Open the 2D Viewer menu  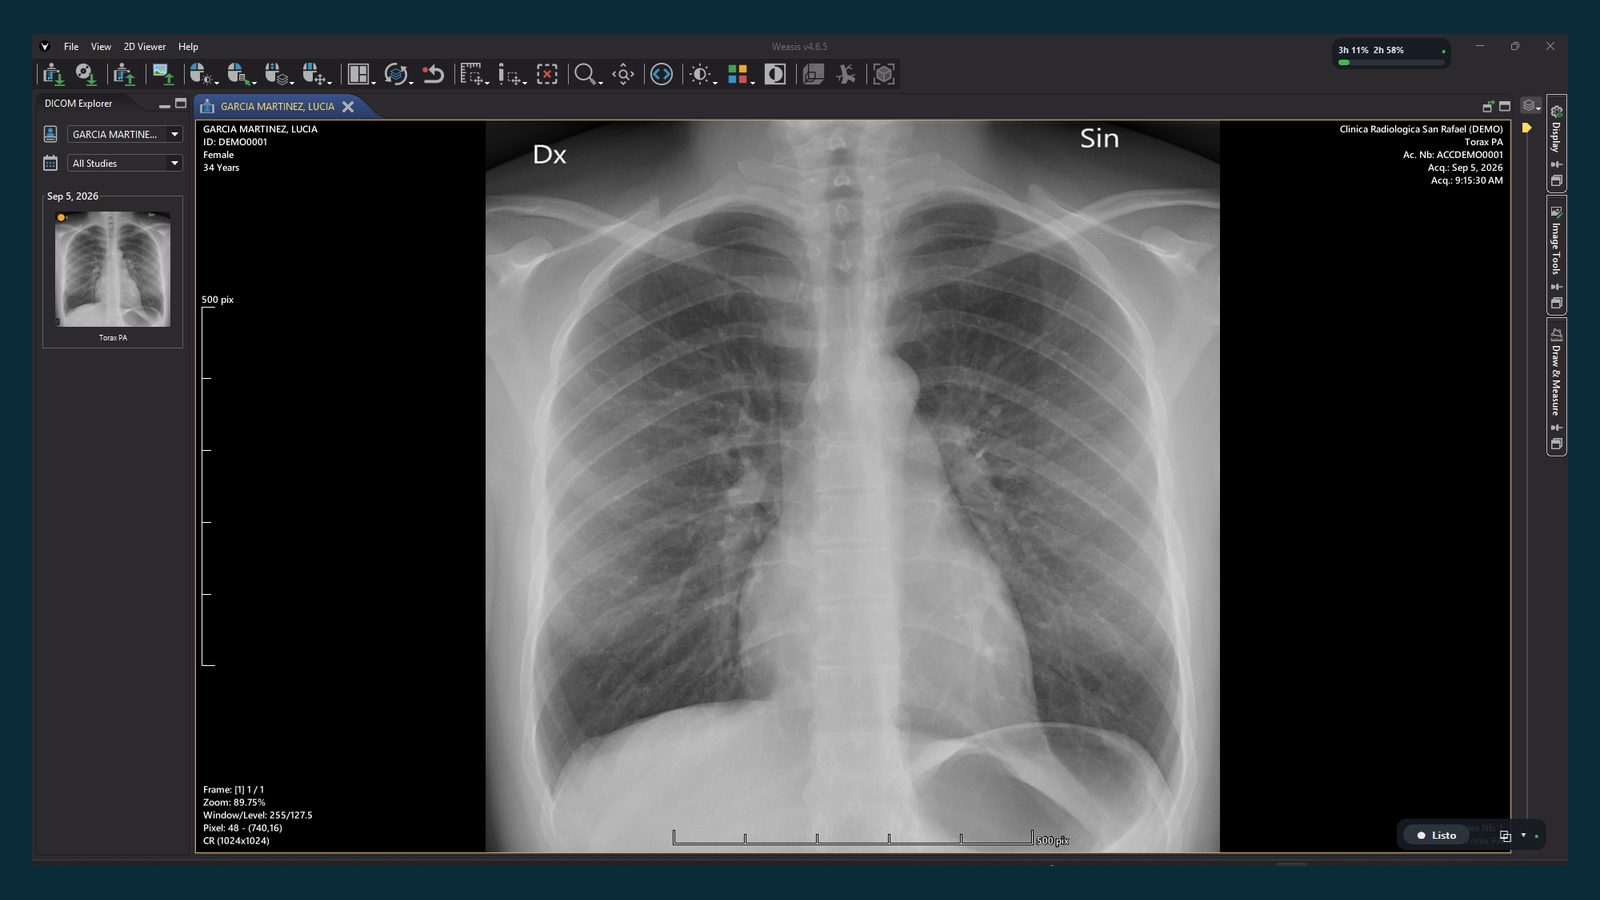click(145, 47)
